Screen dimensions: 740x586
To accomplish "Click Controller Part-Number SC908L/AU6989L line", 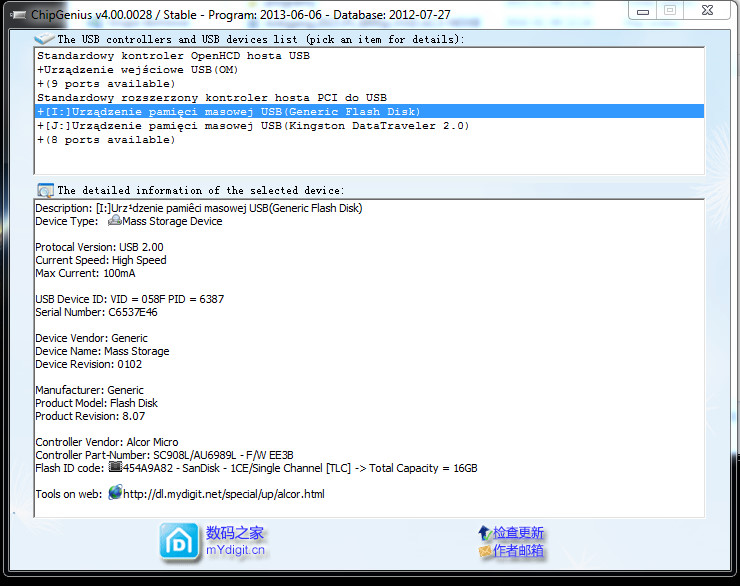I will coord(164,455).
